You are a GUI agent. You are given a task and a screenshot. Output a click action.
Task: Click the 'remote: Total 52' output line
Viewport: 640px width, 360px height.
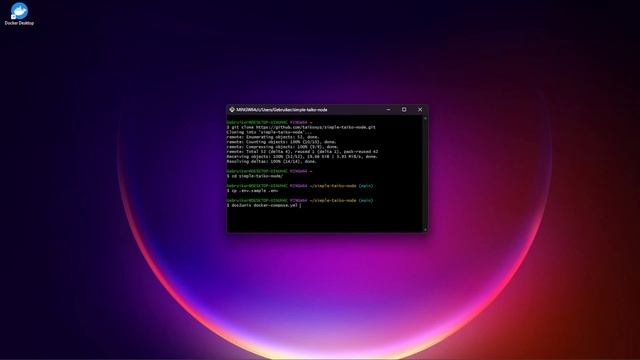[302, 152]
